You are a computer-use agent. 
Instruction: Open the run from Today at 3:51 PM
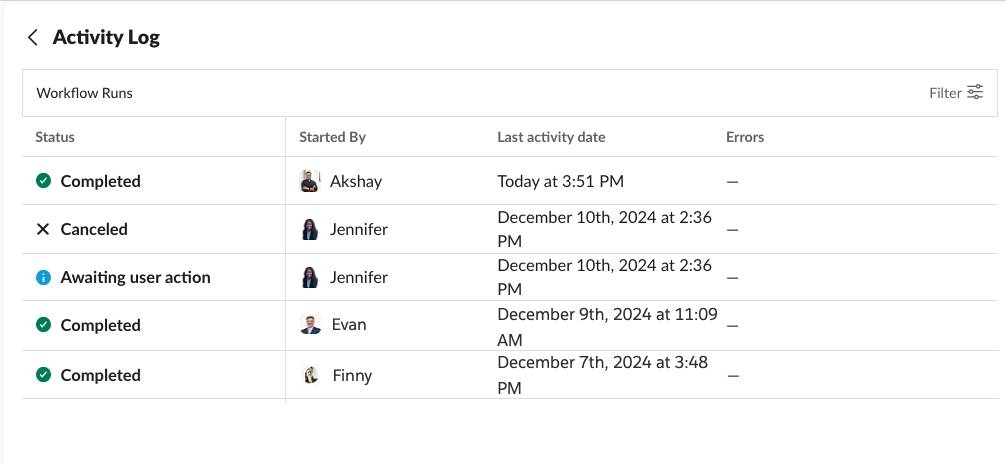tap(509, 181)
